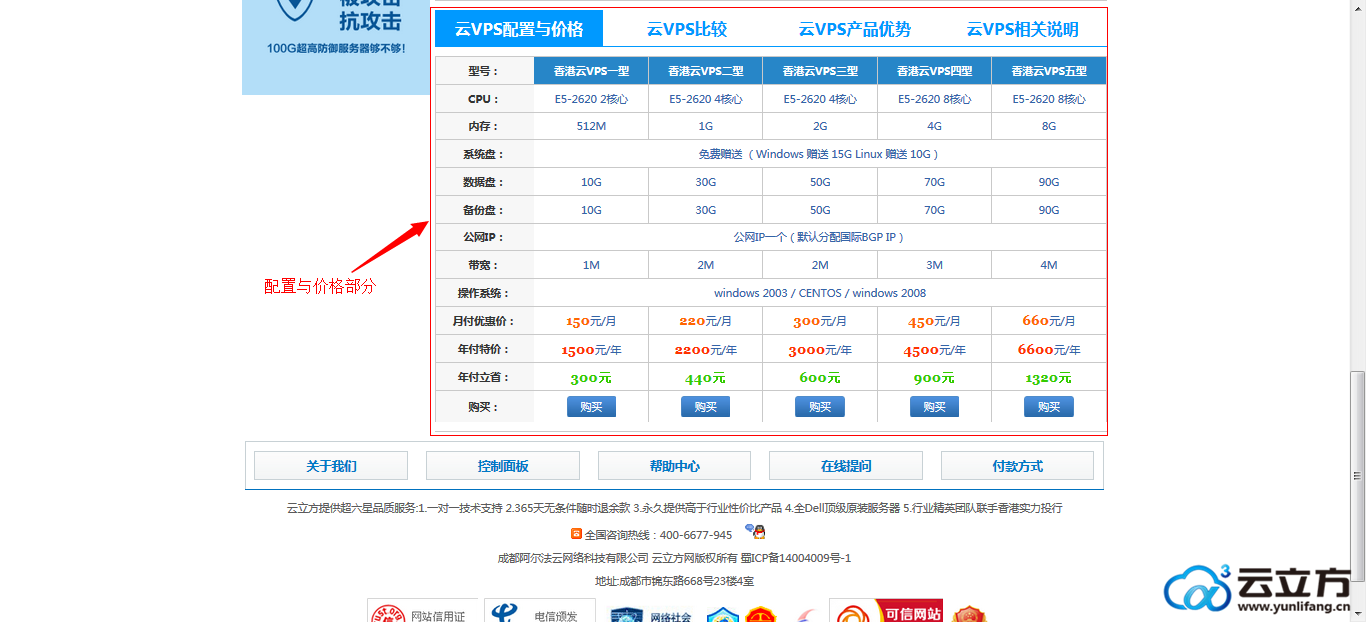The image size is (1366, 622).
Task: Click the scrollbar down arrow
Action: pos(1358,613)
